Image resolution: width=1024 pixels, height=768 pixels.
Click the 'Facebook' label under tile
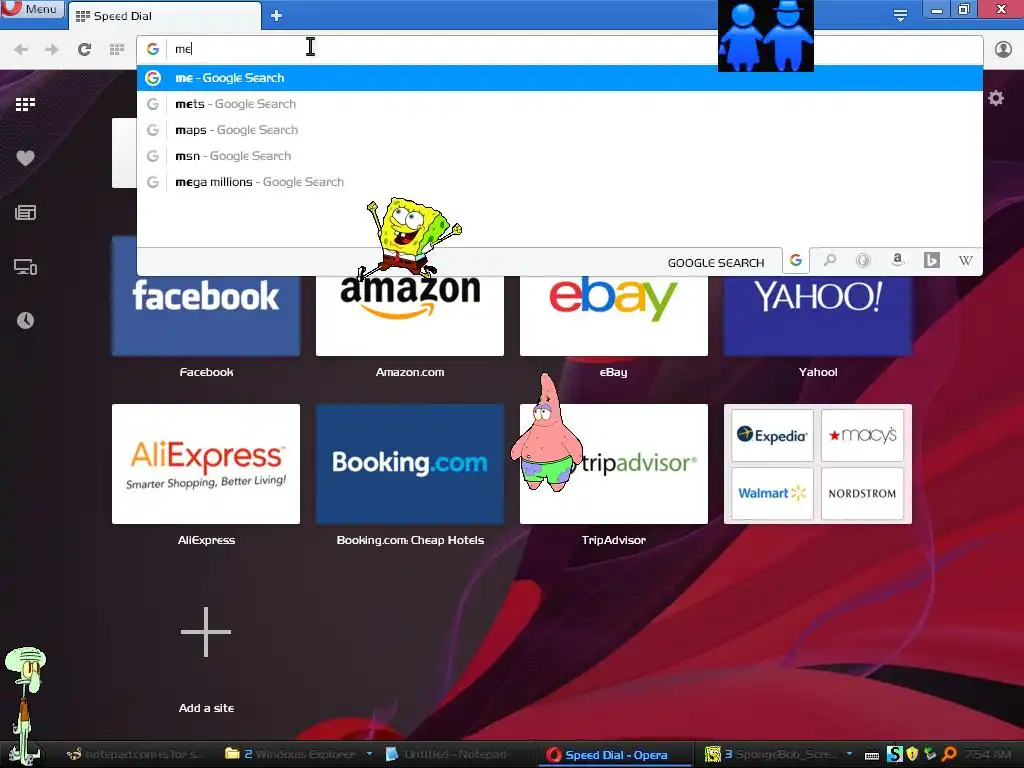click(x=206, y=372)
